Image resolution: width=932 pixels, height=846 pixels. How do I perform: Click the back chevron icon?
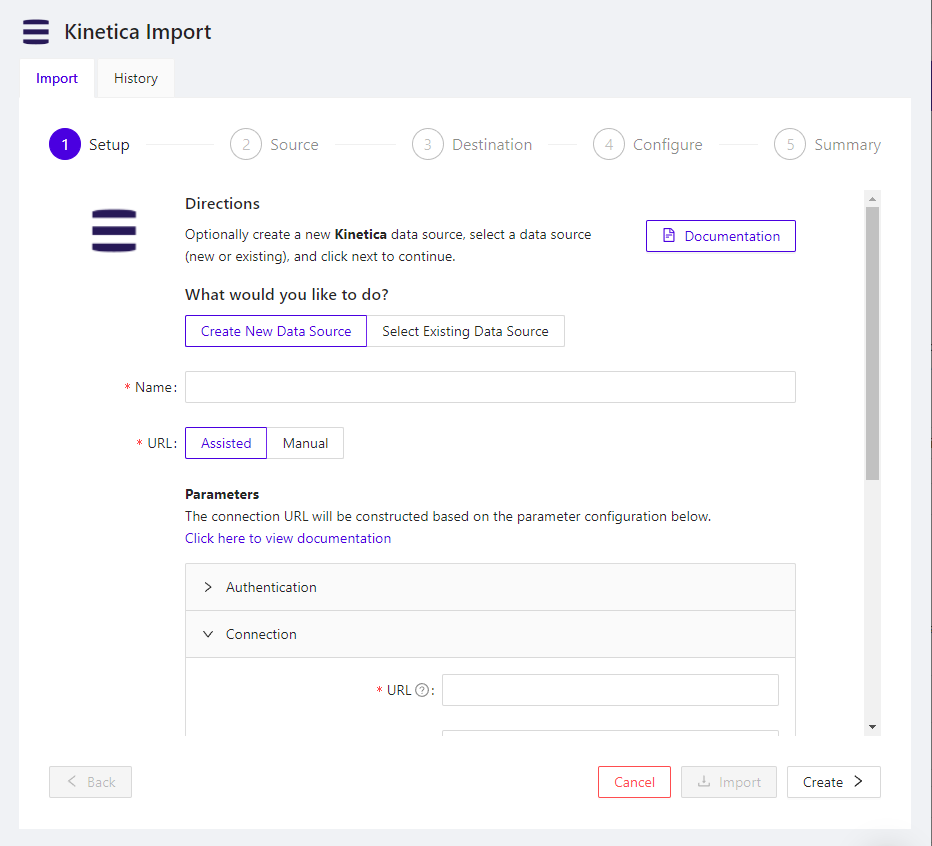point(71,782)
